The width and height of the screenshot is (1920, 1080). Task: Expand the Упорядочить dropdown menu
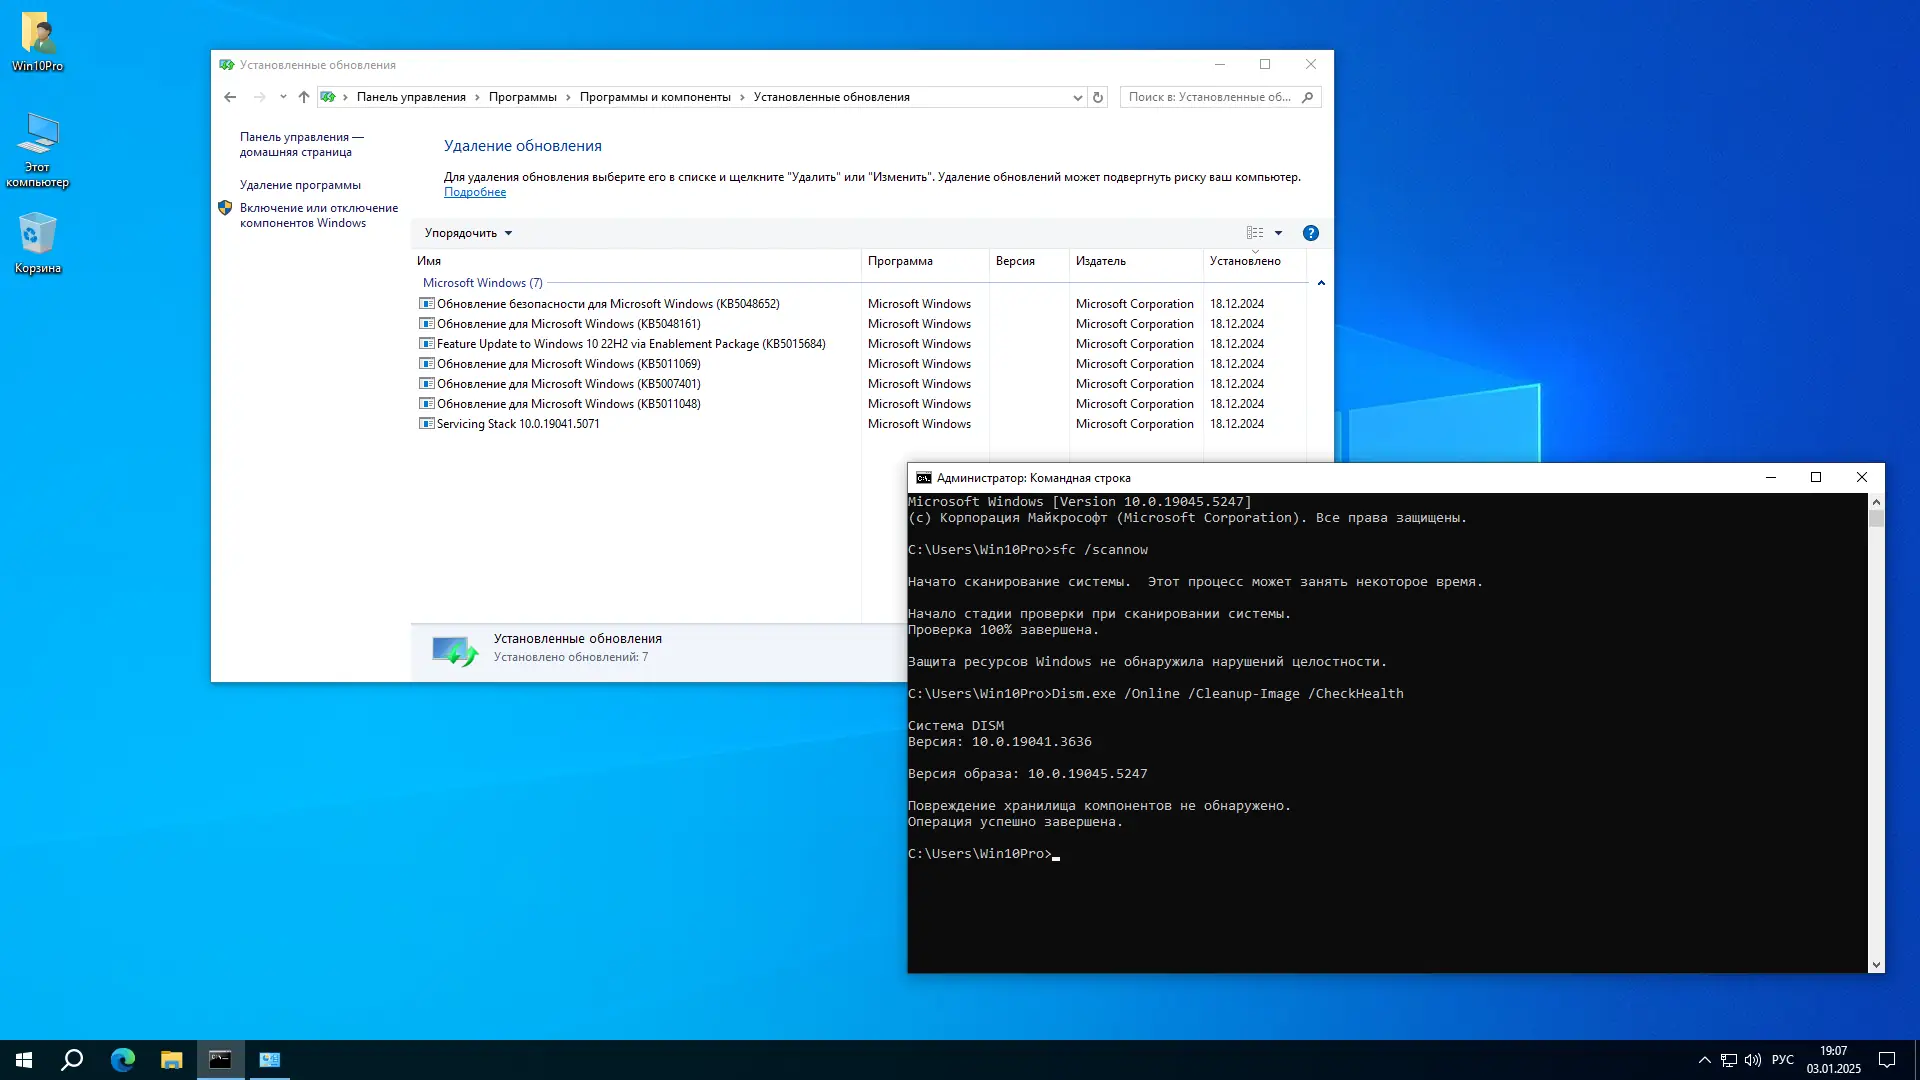[468, 233]
